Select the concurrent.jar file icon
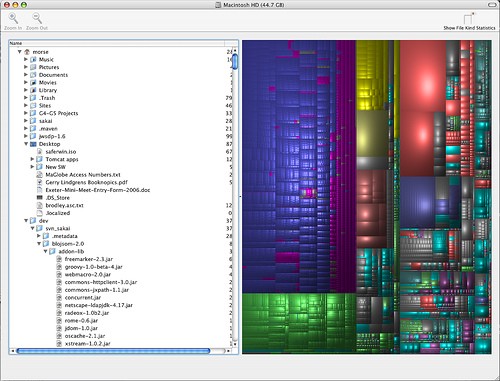This screenshot has height=381, width=500. 59,297
